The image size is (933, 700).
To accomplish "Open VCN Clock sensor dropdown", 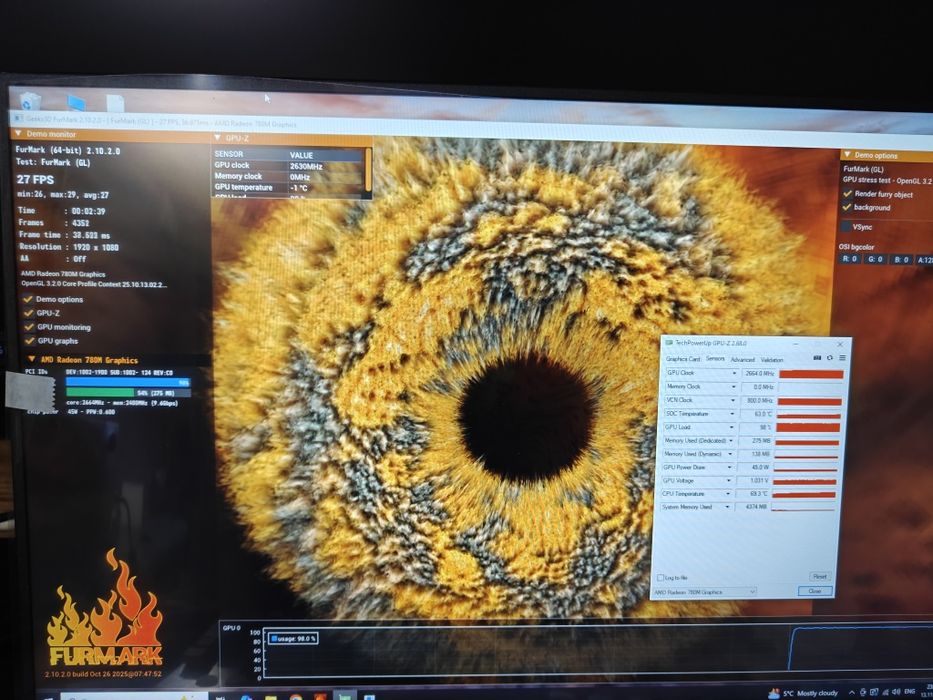I will point(733,401).
